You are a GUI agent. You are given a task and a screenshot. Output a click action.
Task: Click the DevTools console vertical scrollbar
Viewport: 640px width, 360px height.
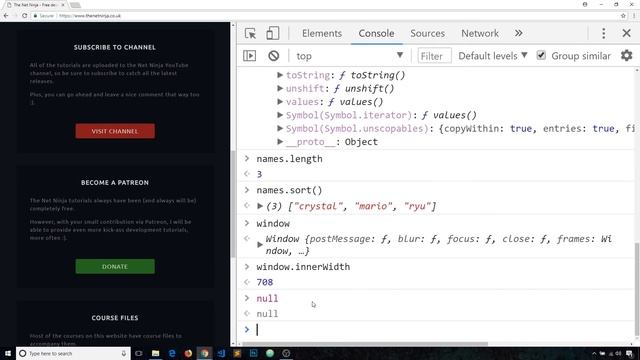pos(637,289)
